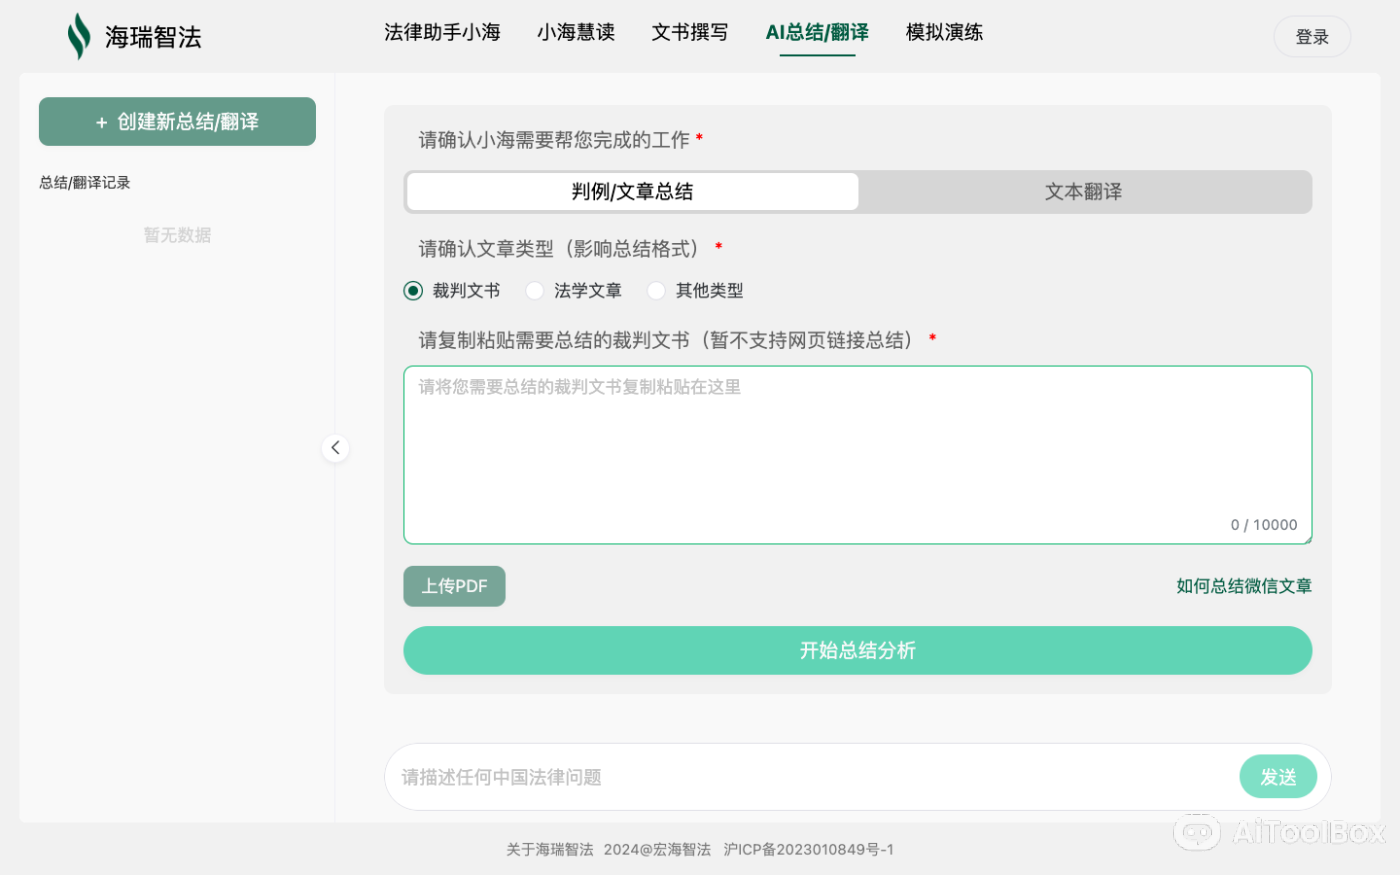Click the 关于海瑞智法 footer link
Screen dimensions: 1400x875
point(548,849)
